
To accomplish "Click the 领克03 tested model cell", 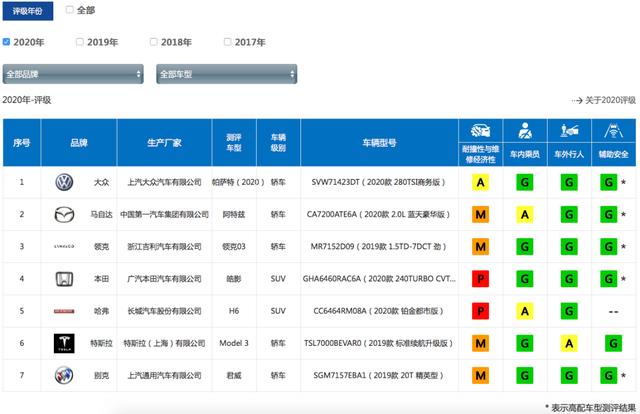I will coord(234,247).
